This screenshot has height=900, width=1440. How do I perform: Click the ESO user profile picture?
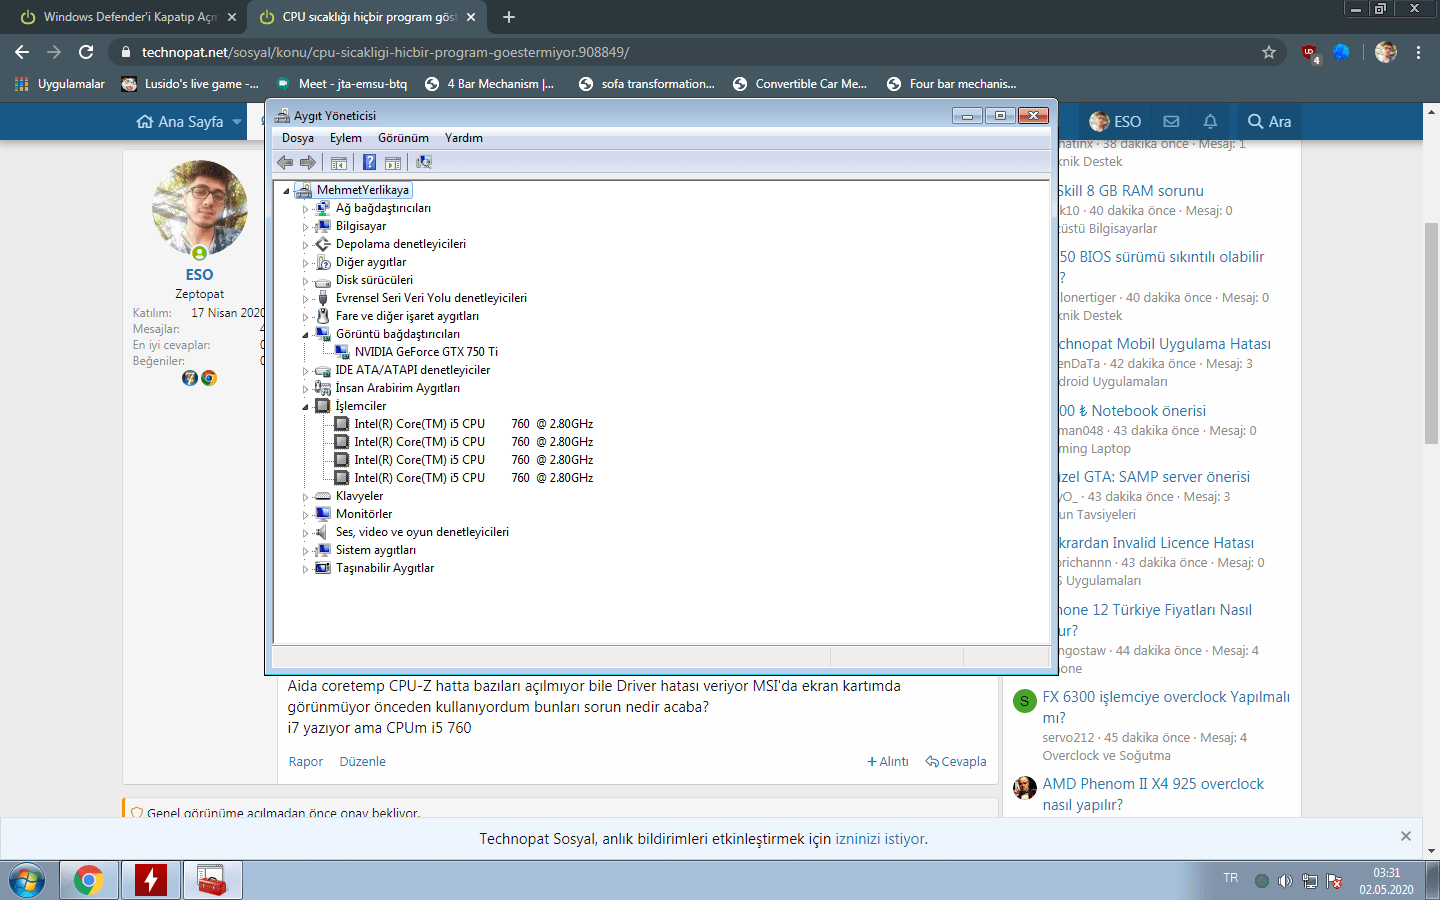coord(199,207)
